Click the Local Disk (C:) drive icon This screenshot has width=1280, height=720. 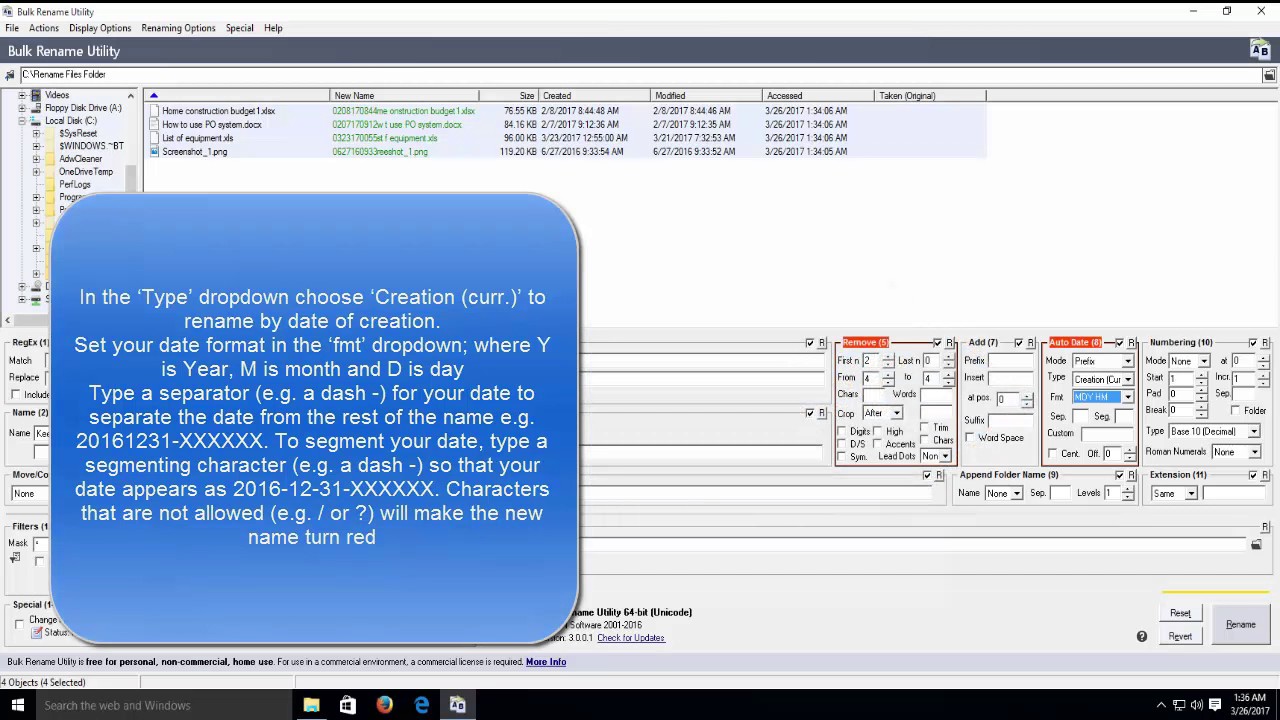pos(37,120)
